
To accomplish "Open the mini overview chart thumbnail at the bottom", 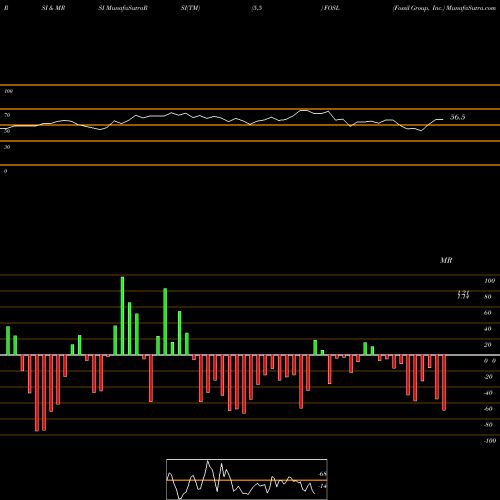I will [x=247, y=479].
